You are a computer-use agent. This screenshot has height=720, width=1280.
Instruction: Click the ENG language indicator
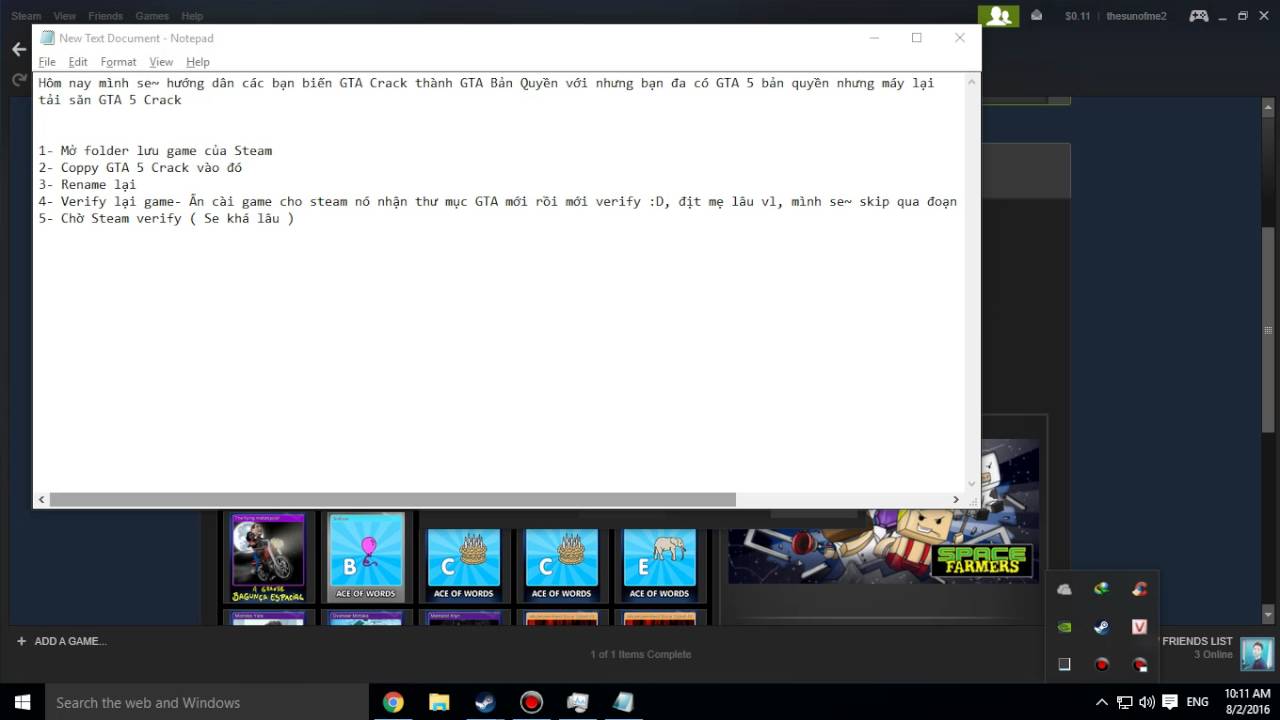1197,702
